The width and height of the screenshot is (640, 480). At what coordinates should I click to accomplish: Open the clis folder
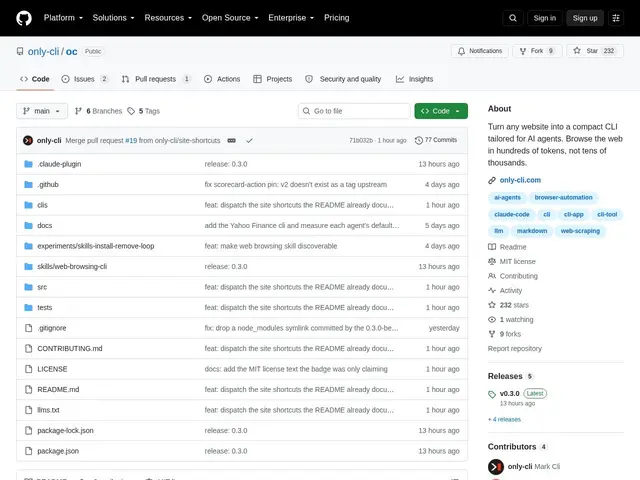42,205
